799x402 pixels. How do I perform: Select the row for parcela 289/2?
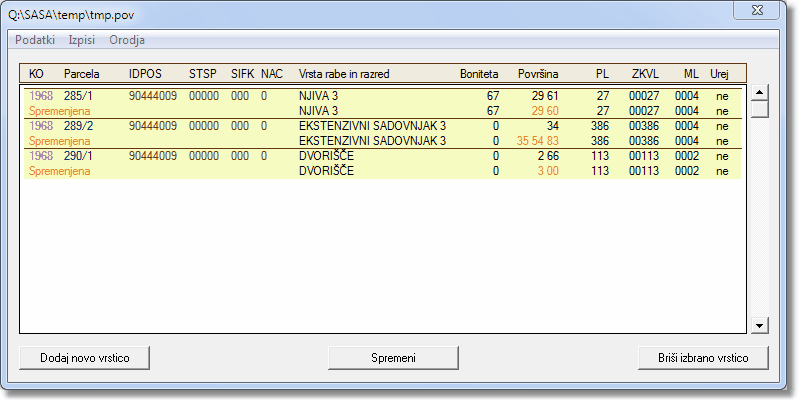(78, 126)
